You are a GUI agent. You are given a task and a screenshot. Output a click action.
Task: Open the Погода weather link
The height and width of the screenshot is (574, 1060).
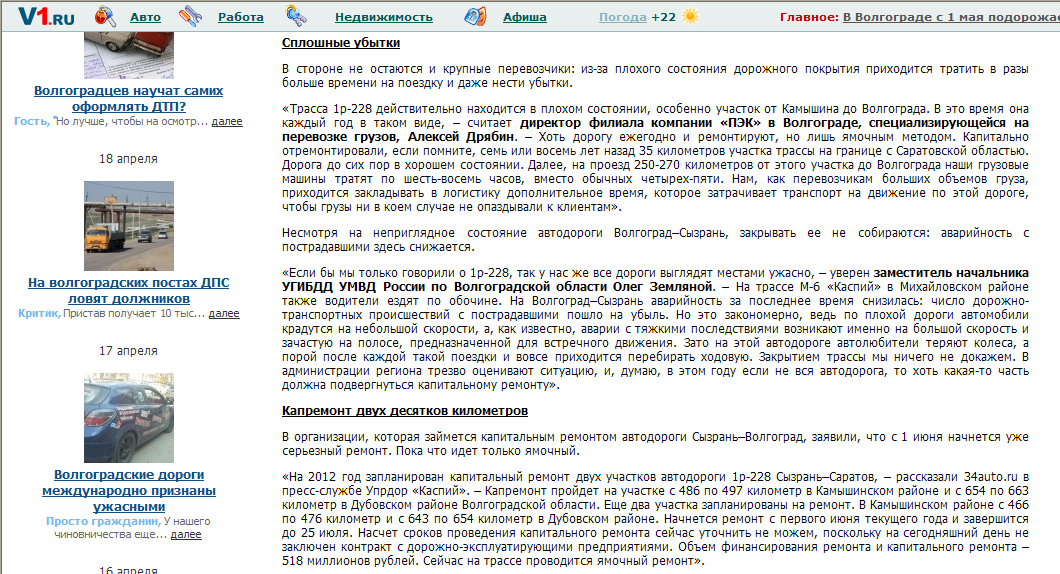tap(623, 17)
